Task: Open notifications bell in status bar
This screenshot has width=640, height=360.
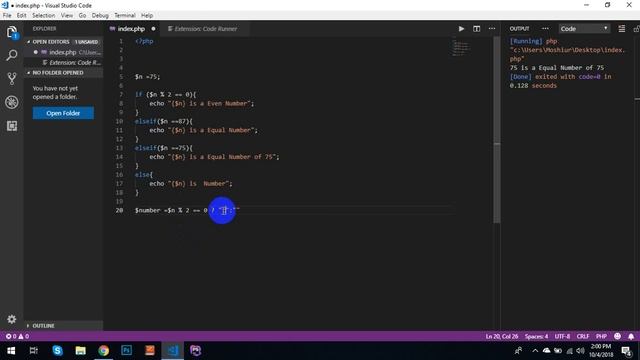Action: click(631, 336)
